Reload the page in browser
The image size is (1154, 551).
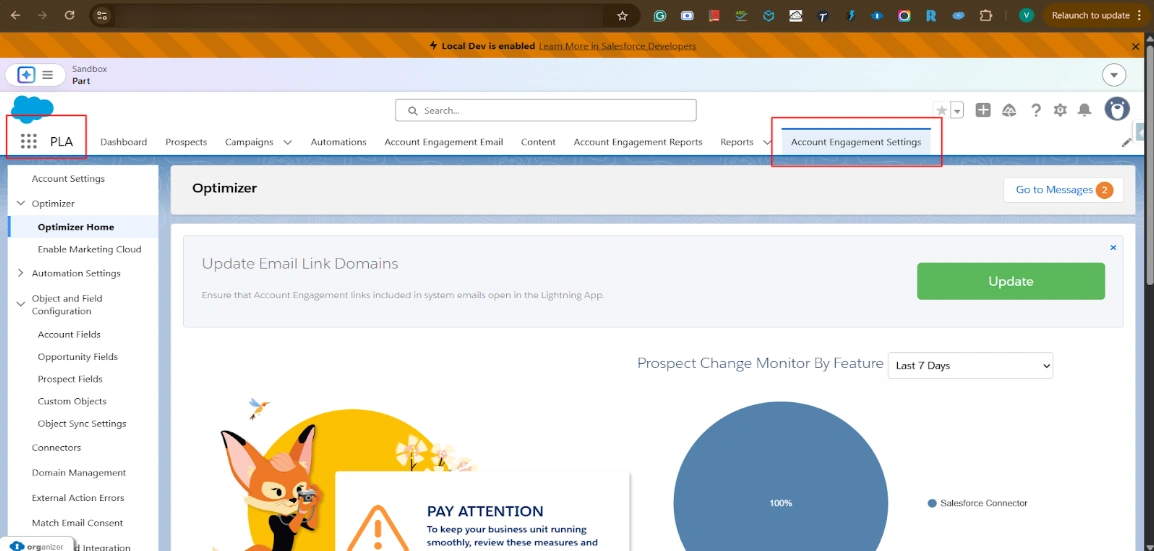pos(69,15)
